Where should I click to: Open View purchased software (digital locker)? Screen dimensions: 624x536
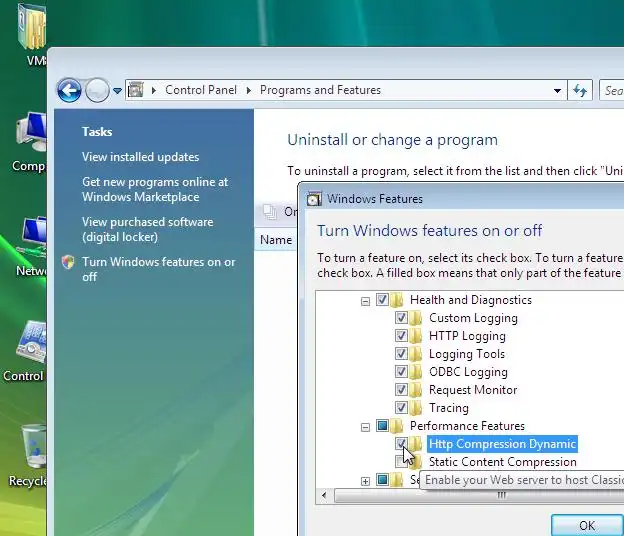click(x=147, y=229)
